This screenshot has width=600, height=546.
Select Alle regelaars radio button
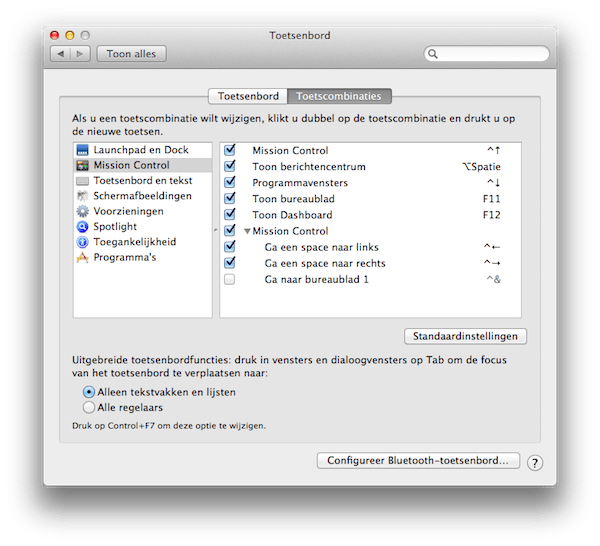(x=88, y=407)
